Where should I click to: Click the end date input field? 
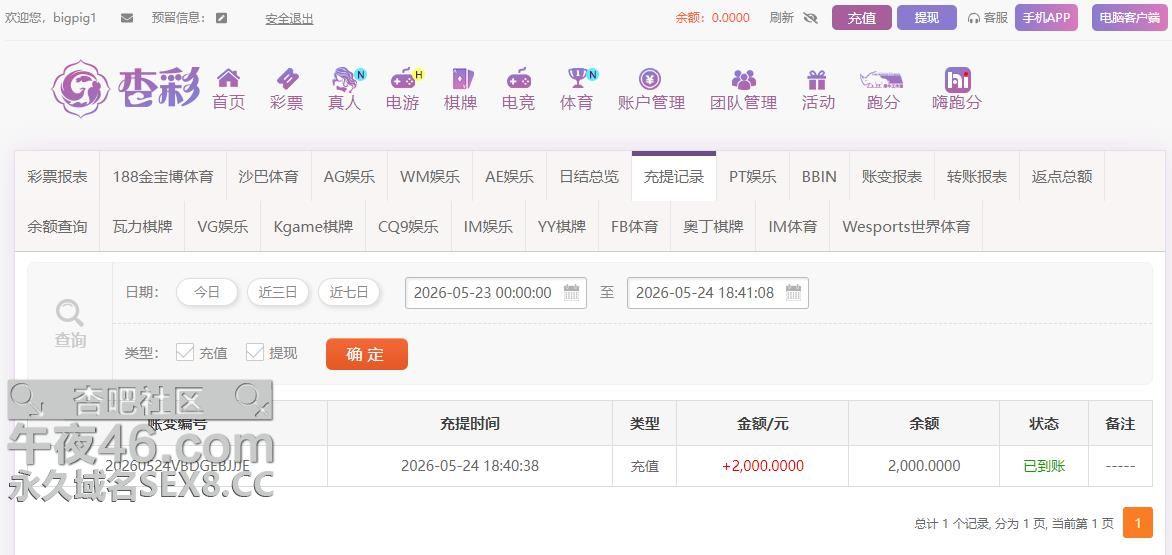pos(718,293)
